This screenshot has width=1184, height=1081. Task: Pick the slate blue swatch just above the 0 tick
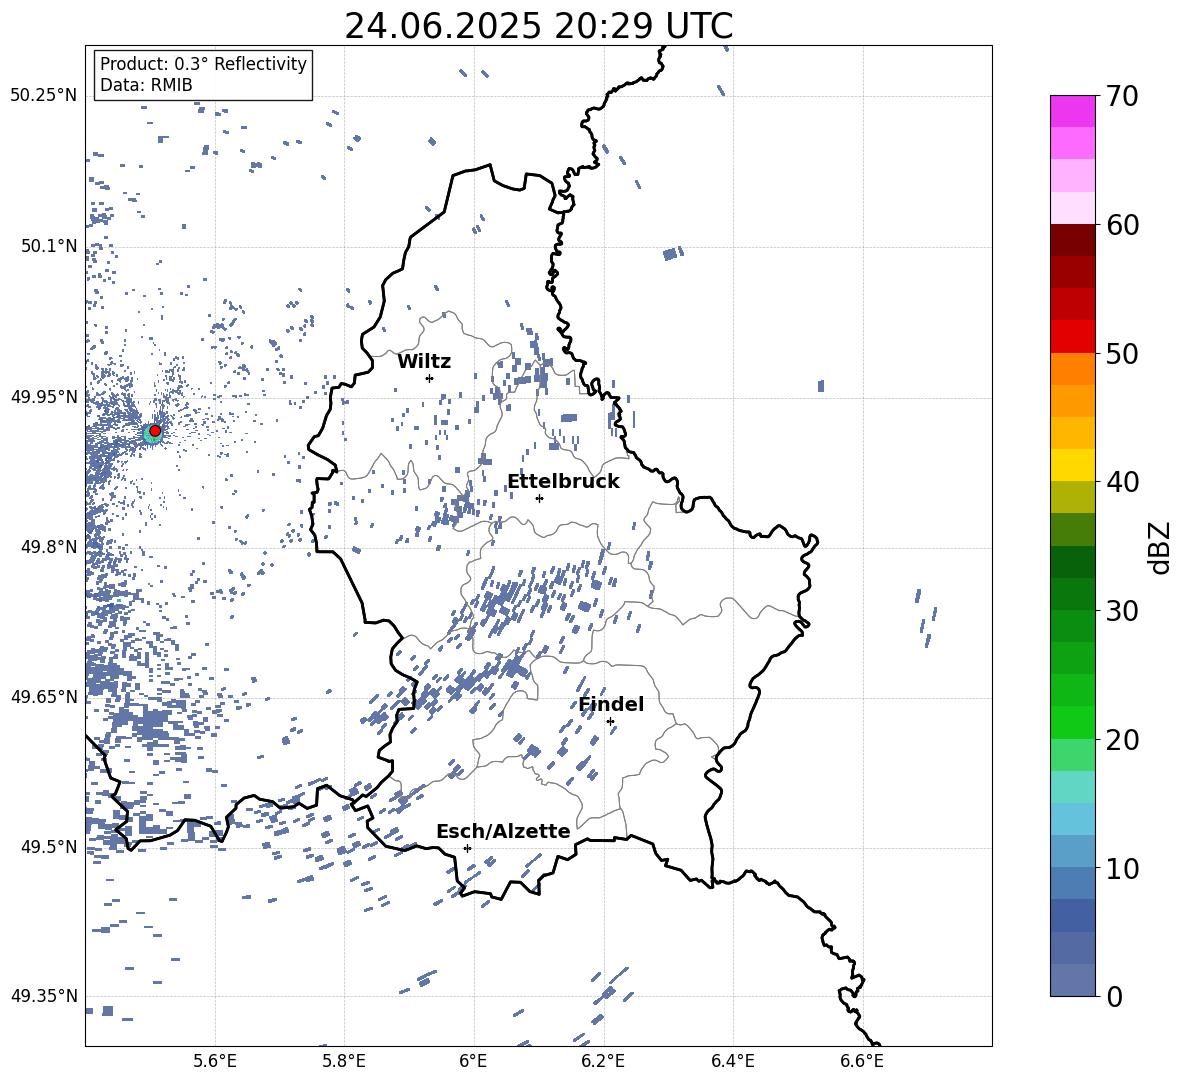pos(1072,980)
